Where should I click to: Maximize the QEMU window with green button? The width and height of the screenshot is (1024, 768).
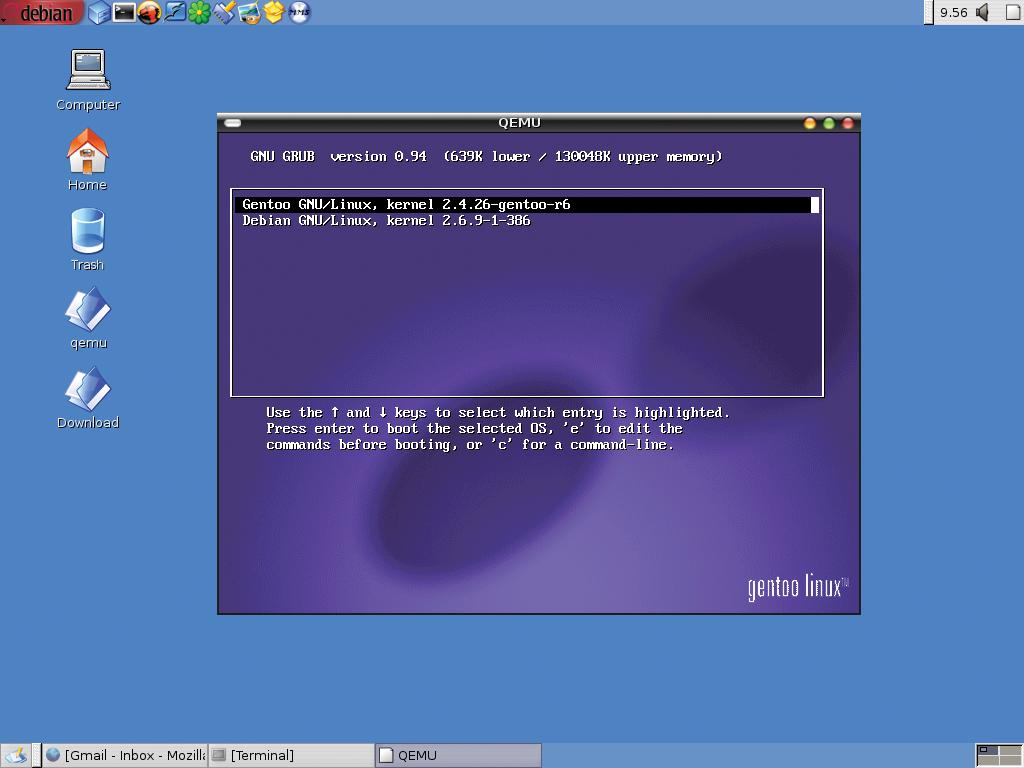tap(829, 123)
